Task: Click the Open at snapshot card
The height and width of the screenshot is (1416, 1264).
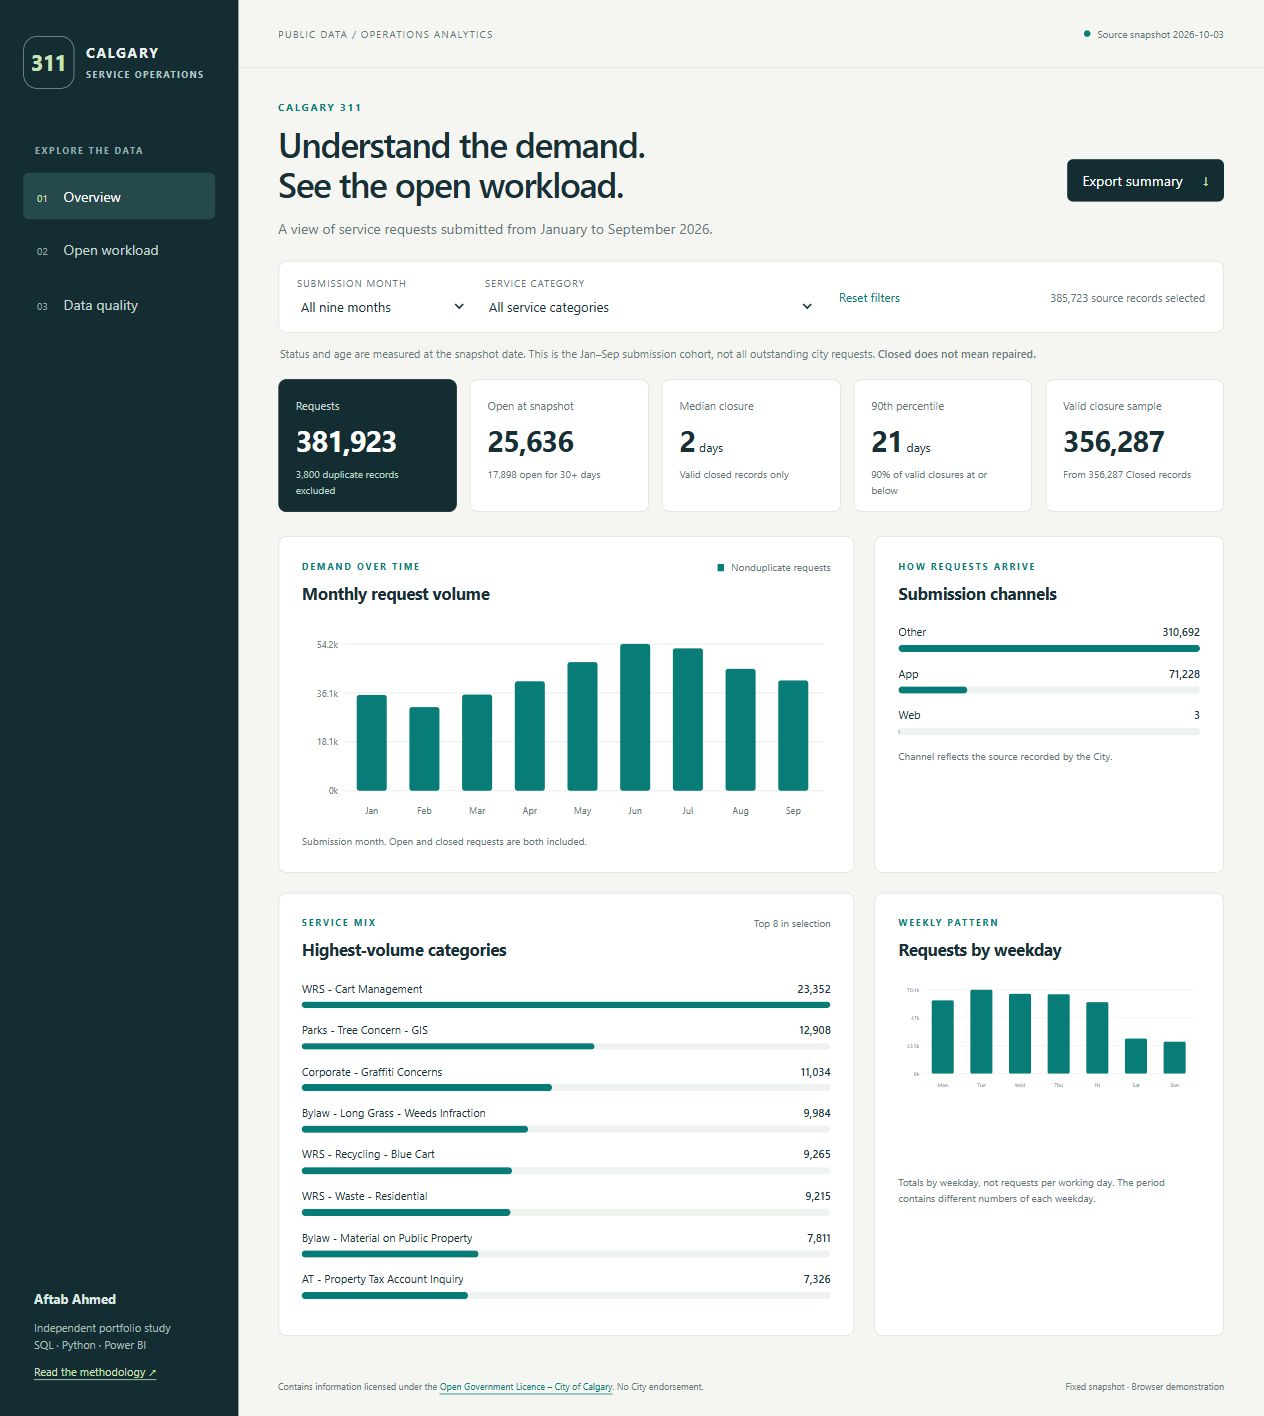Action: click(x=559, y=445)
